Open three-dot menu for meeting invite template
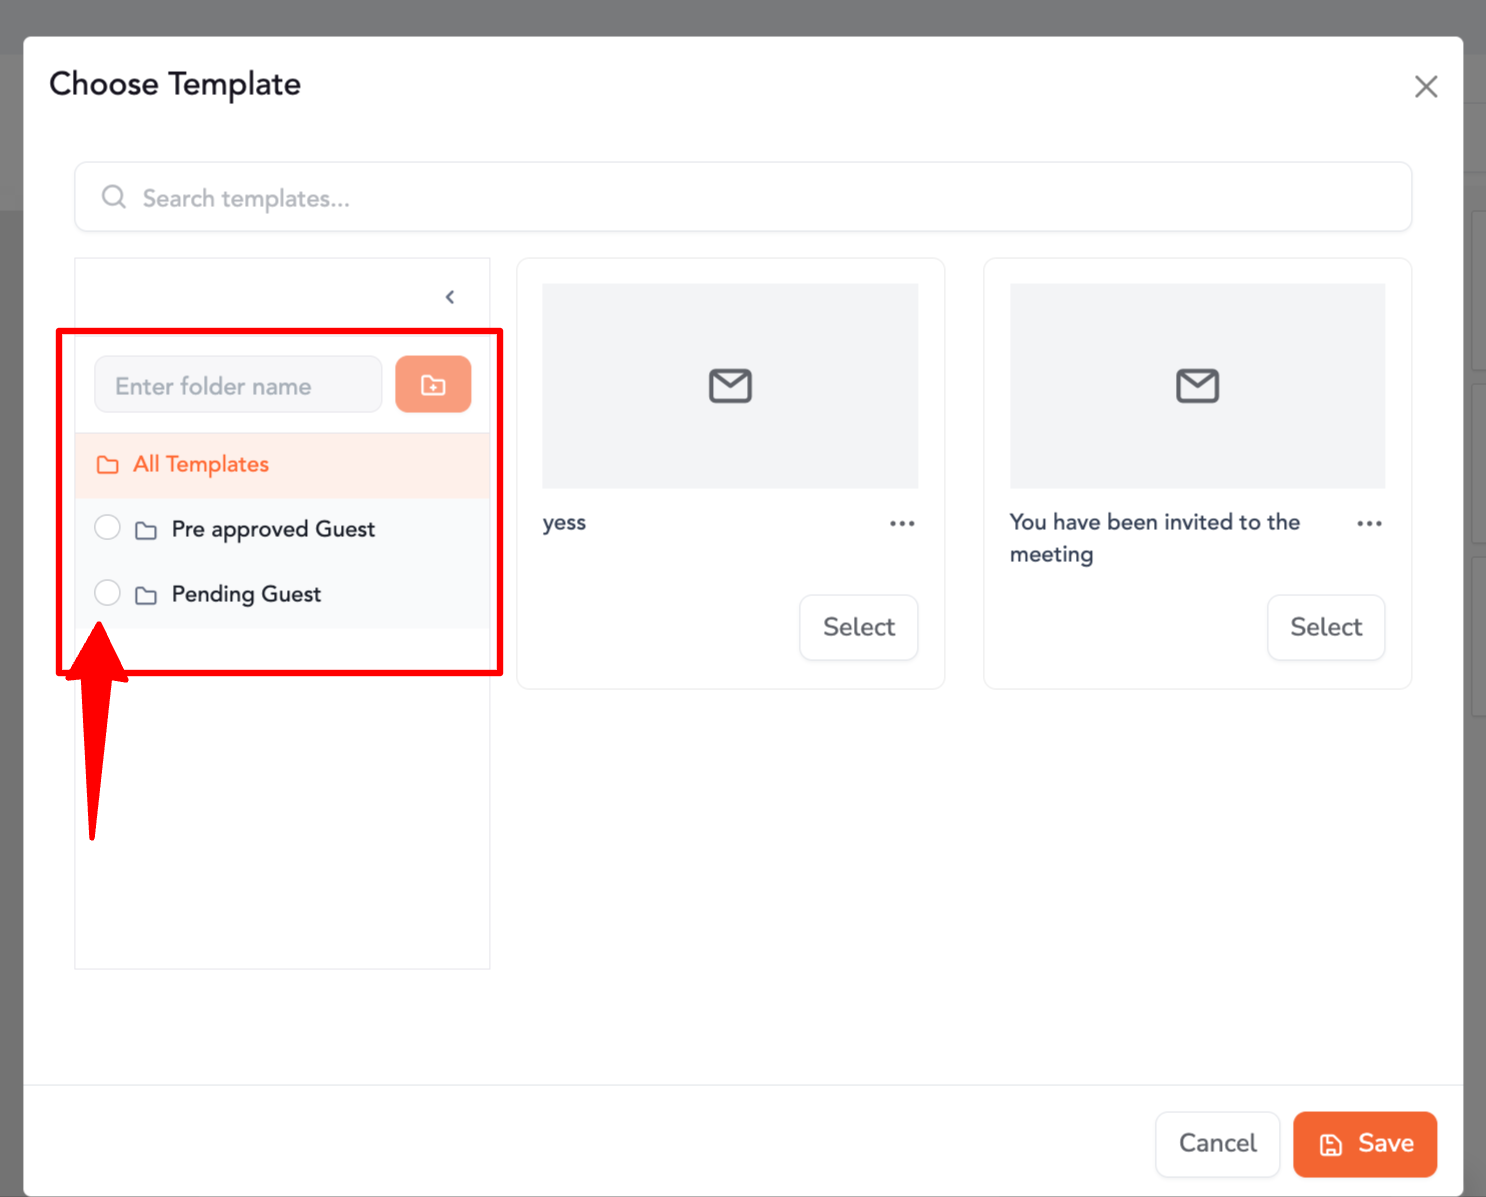The height and width of the screenshot is (1197, 1486). pos(1369,524)
